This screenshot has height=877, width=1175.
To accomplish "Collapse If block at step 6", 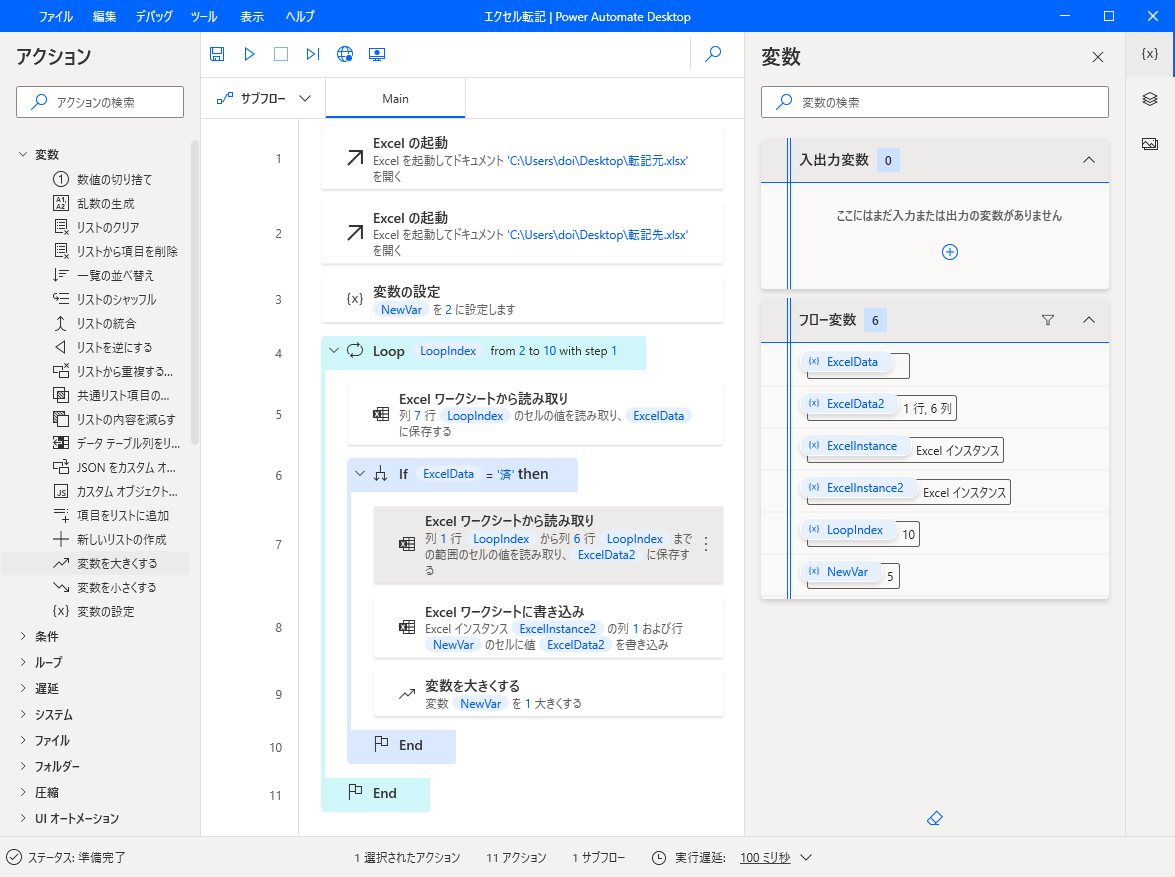I will click(360, 474).
